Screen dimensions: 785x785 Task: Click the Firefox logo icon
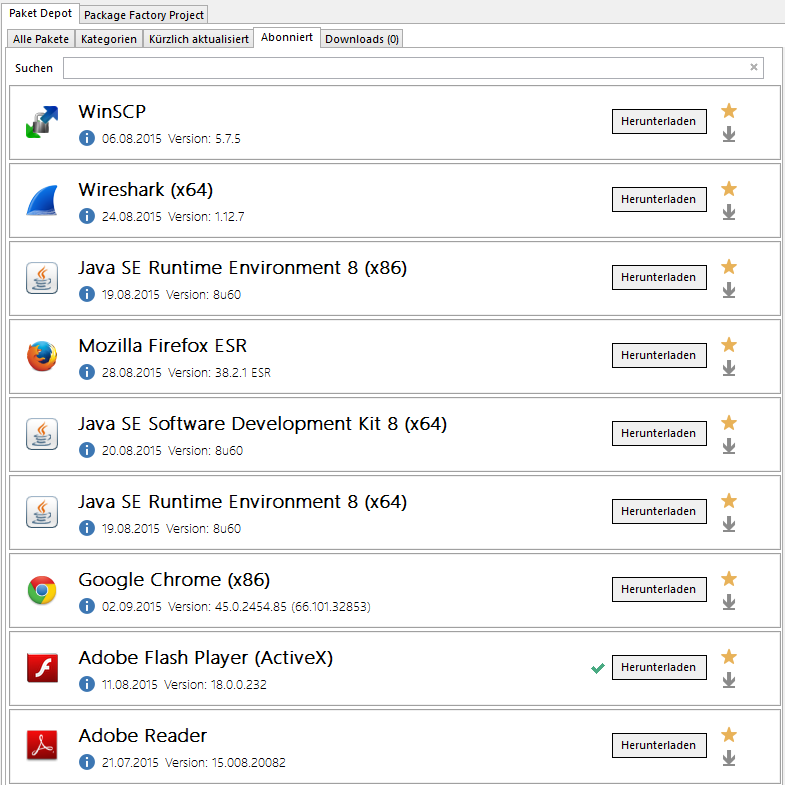[42, 356]
